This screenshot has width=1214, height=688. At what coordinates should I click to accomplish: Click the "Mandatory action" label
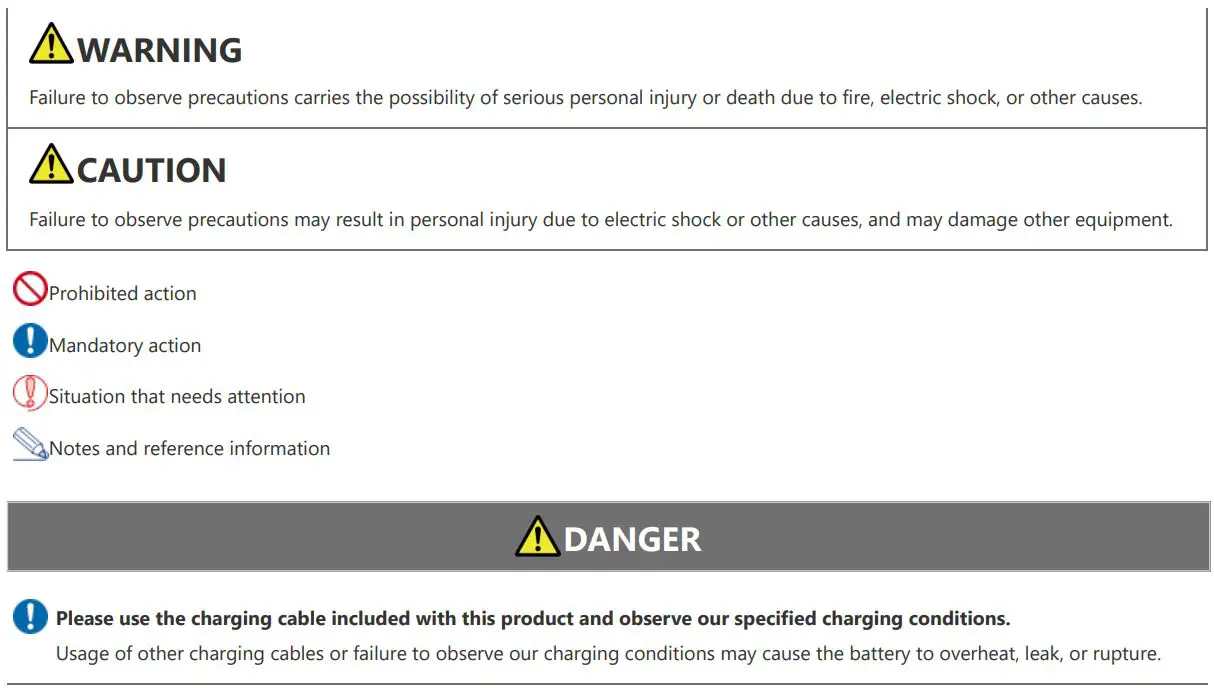coord(125,346)
